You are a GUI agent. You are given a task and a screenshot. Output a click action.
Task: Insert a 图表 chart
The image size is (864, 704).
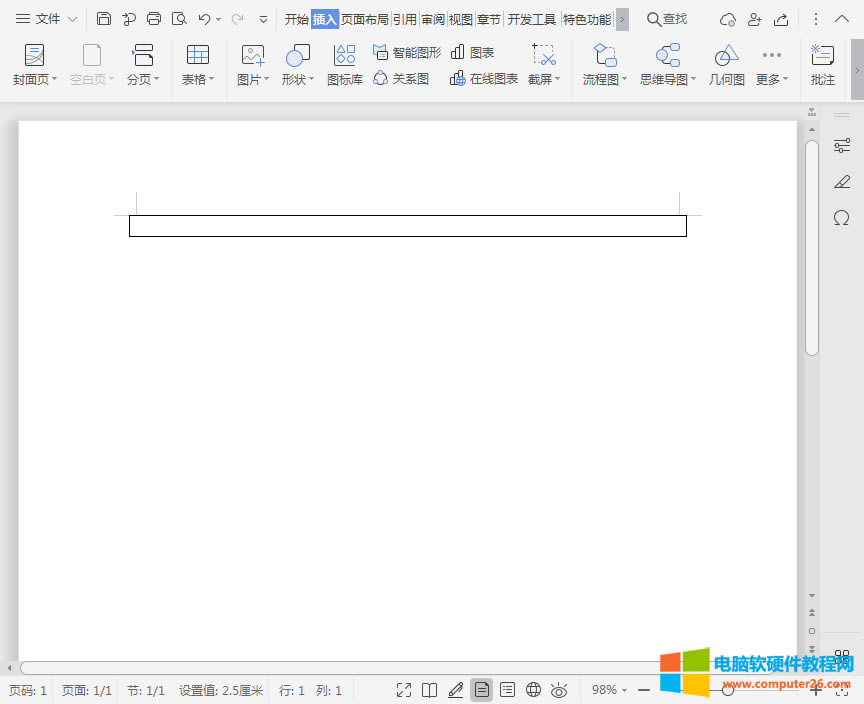[479, 52]
